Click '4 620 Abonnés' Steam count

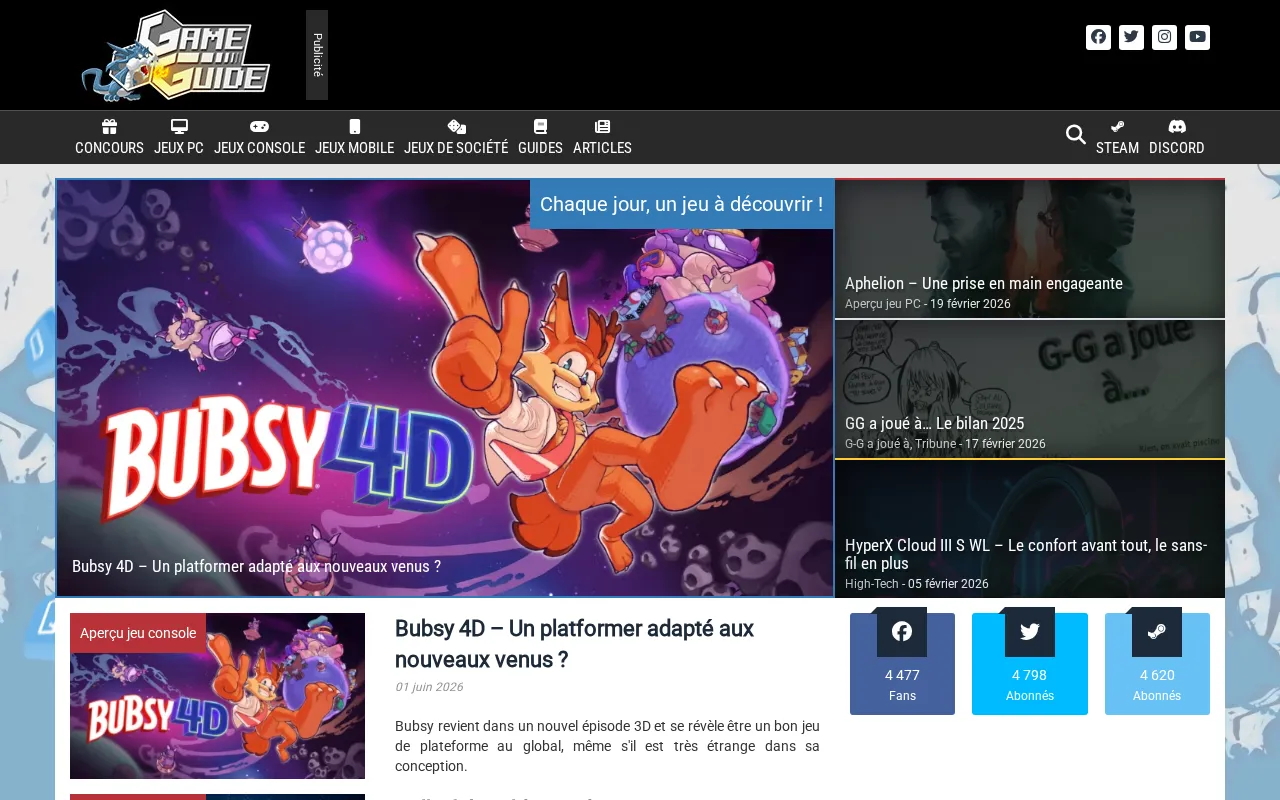pos(1157,685)
